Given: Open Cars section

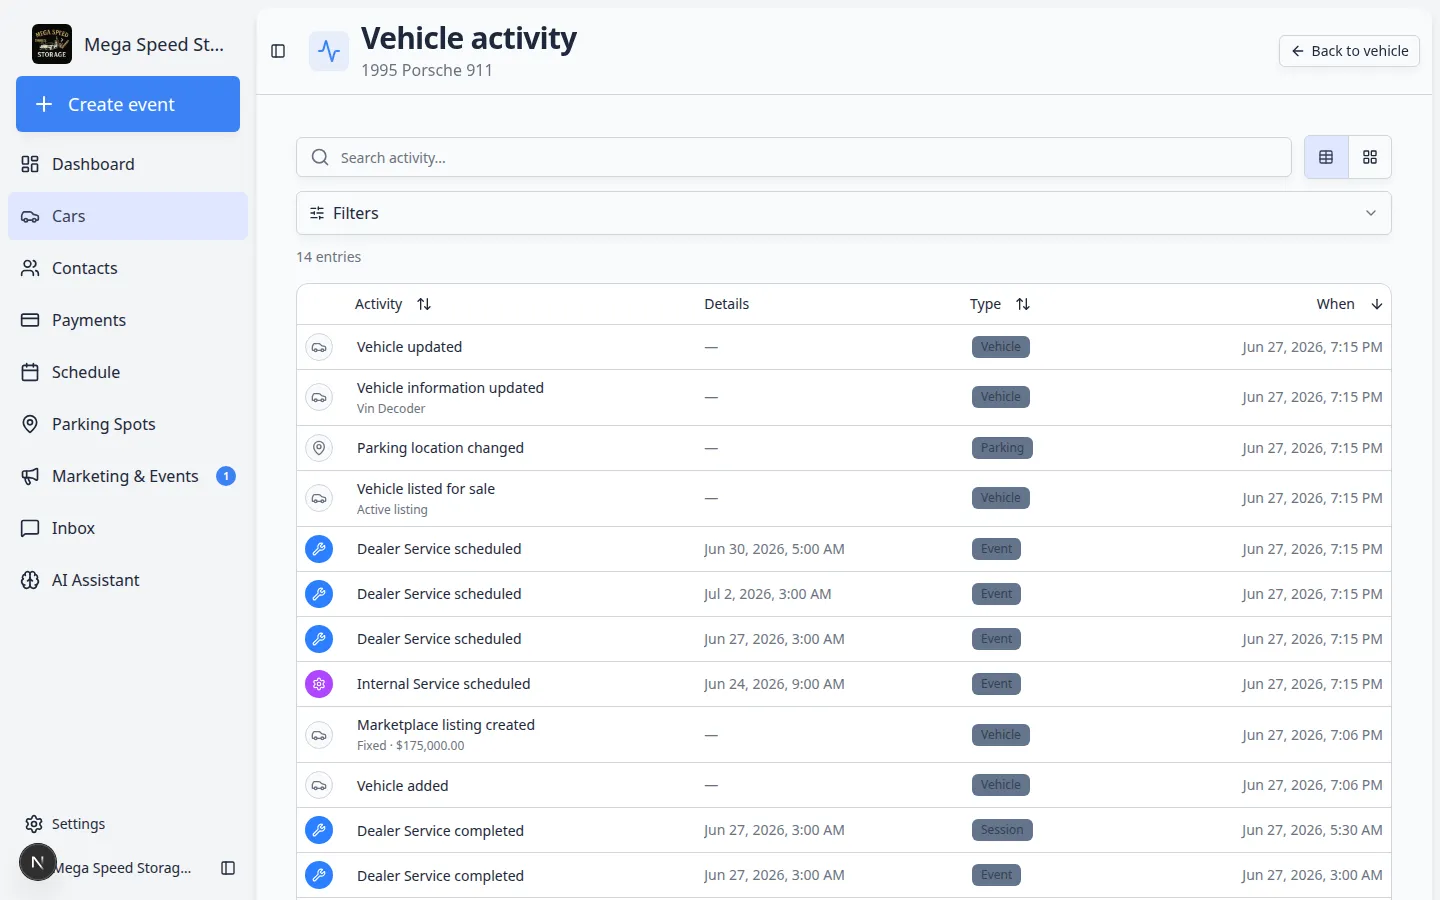Looking at the screenshot, I should [128, 216].
